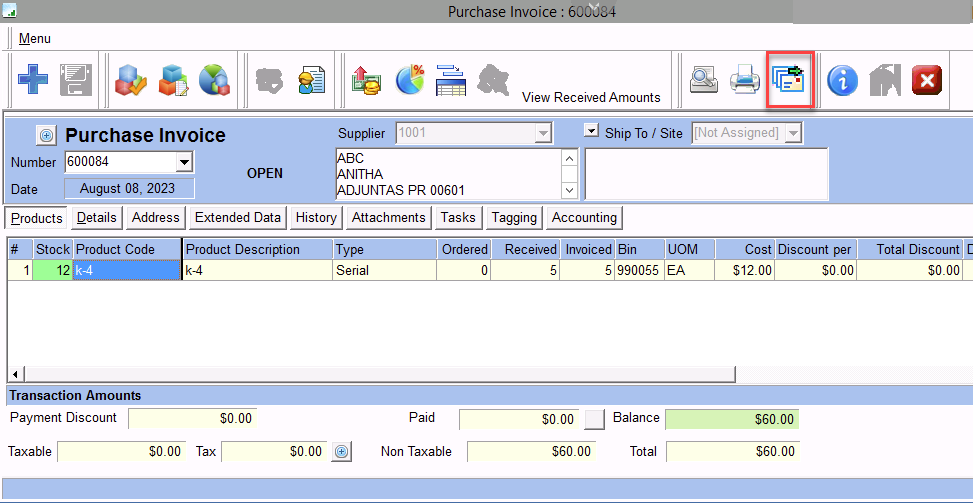973x503 pixels.
Task: Click the Payment Discount amount field
Action: click(x=192, y=418)
